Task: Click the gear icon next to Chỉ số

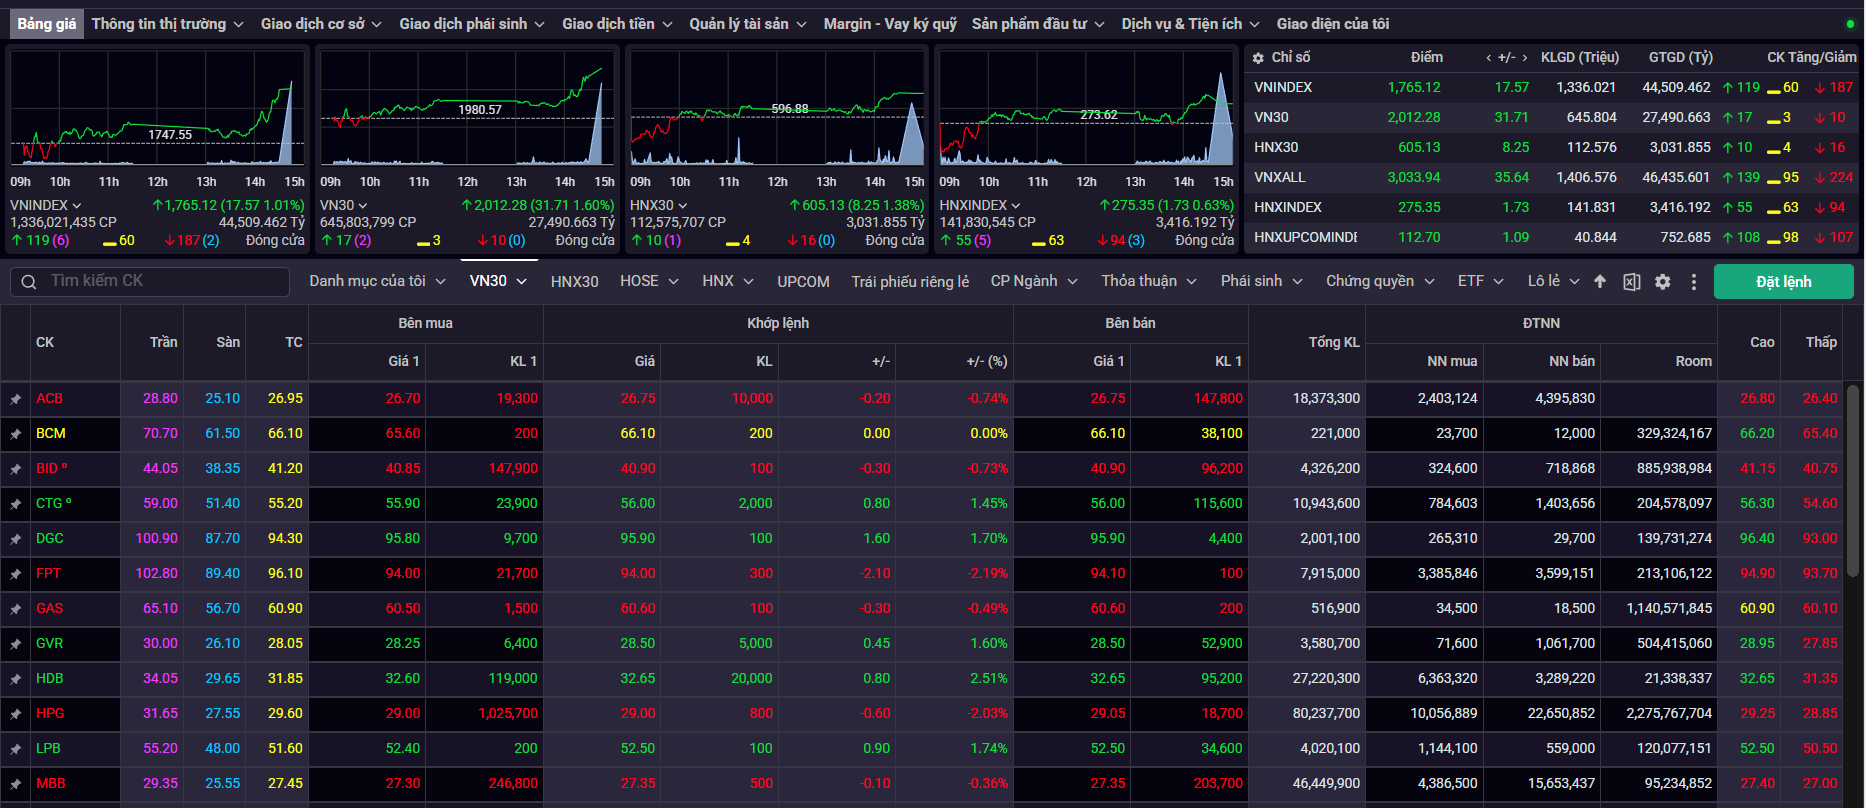Action: coord(1258,58)
